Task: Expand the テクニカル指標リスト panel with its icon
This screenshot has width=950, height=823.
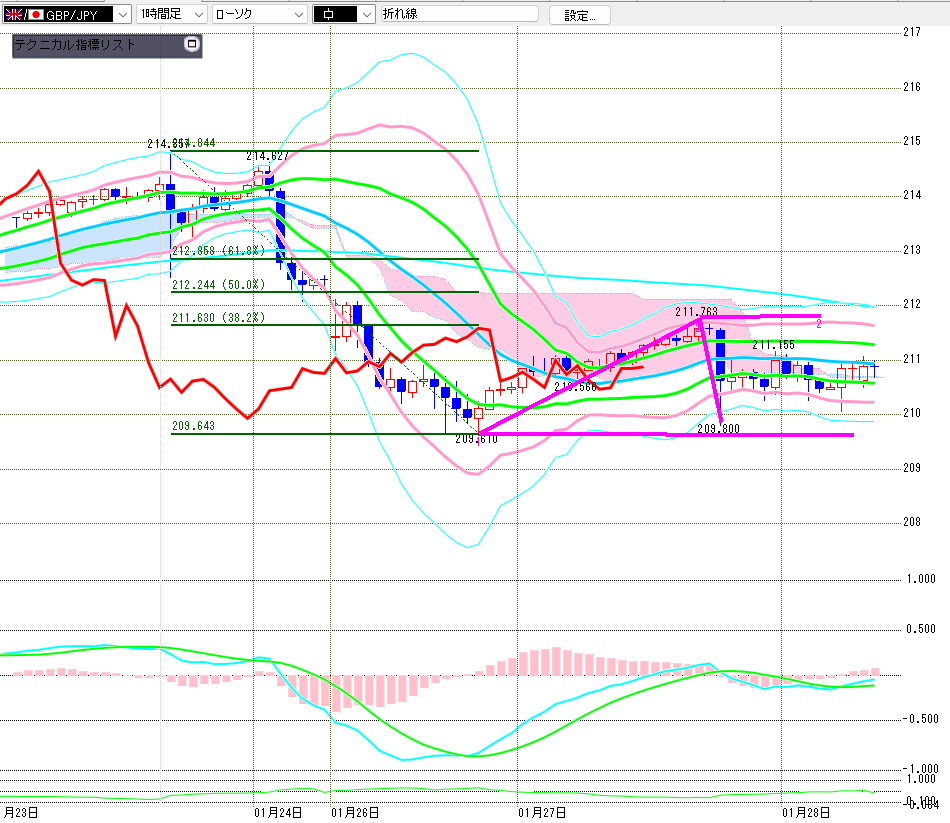Action: pos(192,45)
